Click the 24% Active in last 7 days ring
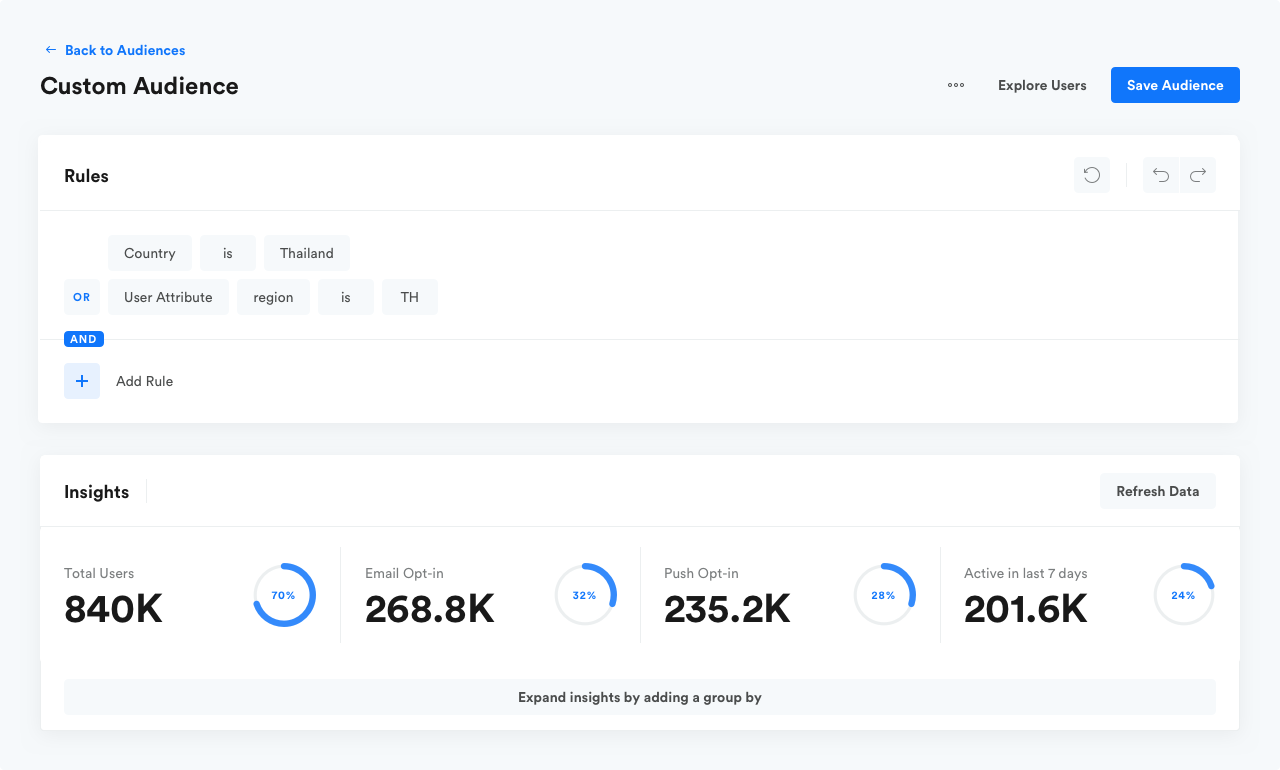Viewport: 1280px width, 770px height. [1184, 595]
